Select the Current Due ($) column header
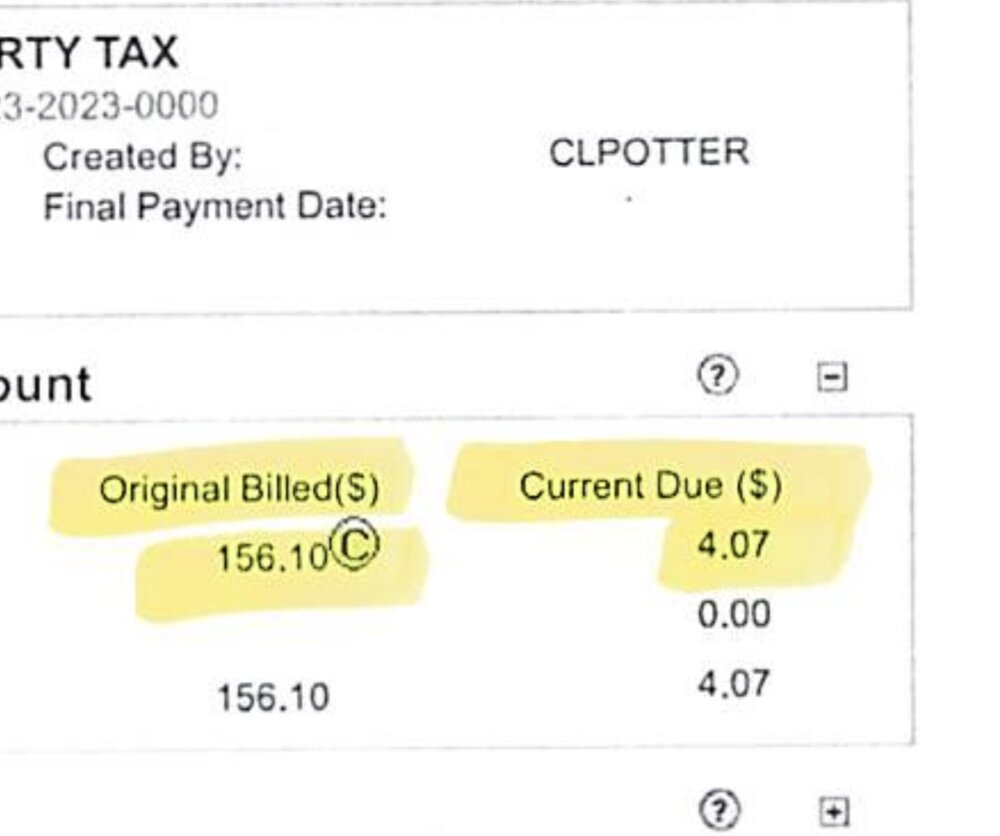Screen dimensions: 1000x836 point(650,486)
